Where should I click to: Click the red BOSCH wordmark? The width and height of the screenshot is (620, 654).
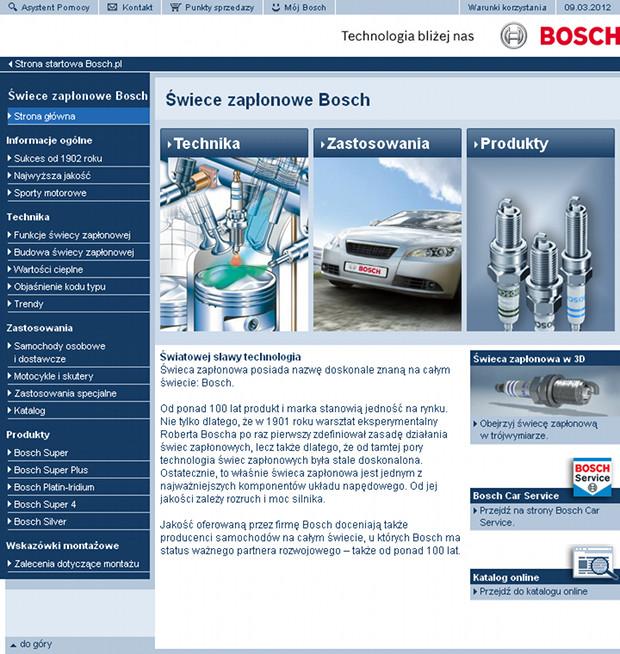click(x=580, y=36)
